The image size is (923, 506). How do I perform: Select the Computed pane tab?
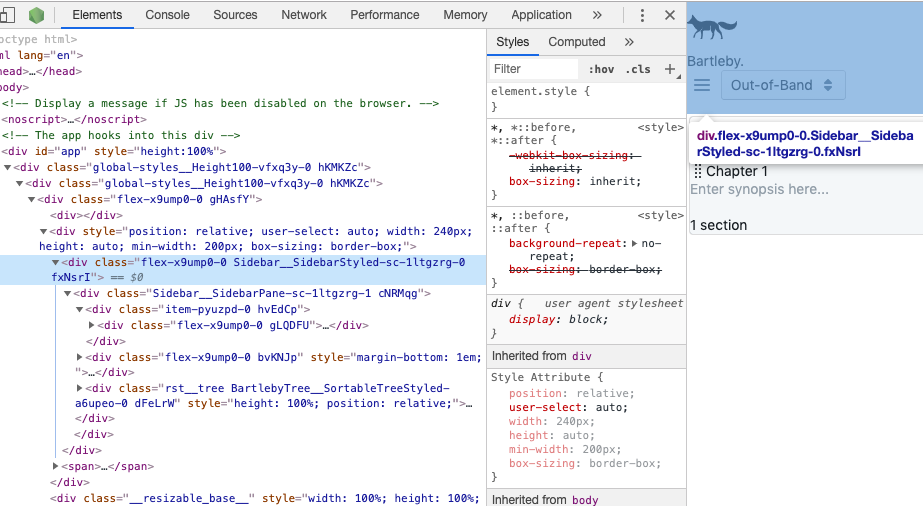pyautogui.click(x=576, y=42)
